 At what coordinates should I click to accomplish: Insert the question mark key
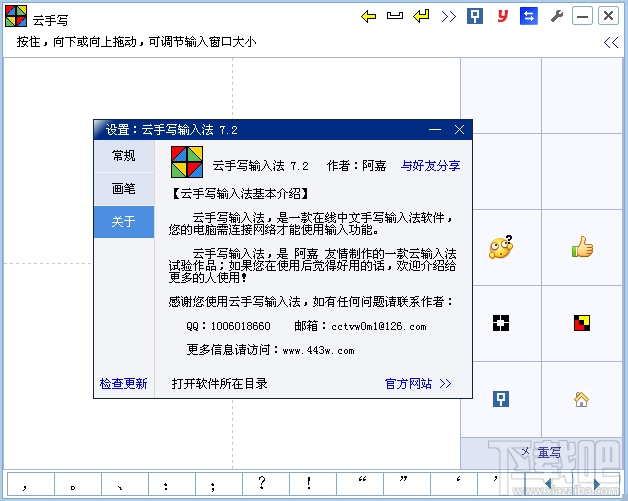(266, 484)
